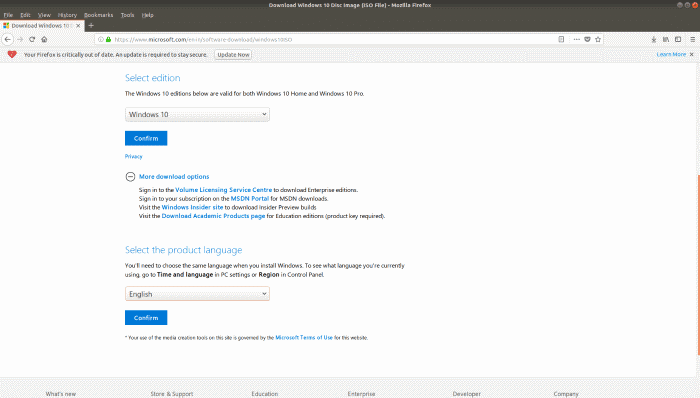Open a new tab with plus icon
700x398 pixels.
(91, 25)
